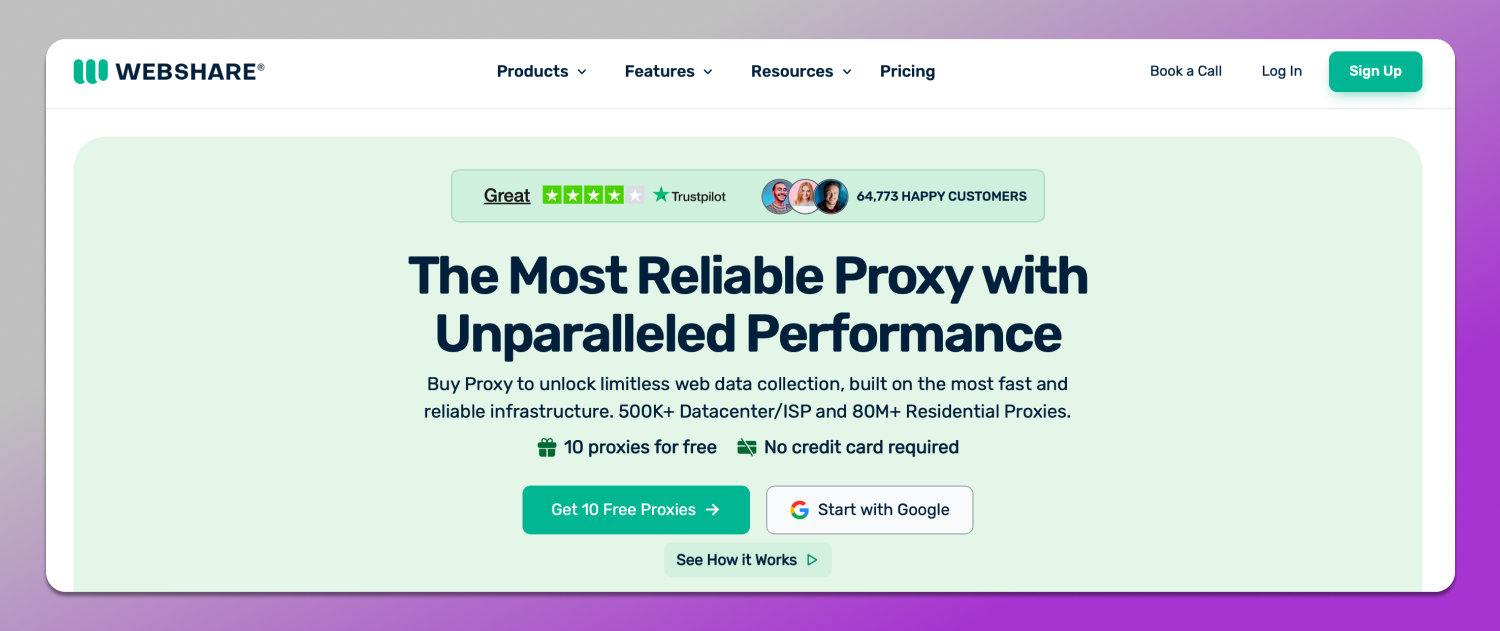1500x631 pixels.
Task: Click the play icon in See How it Works
Action: (x=812, y=560)
